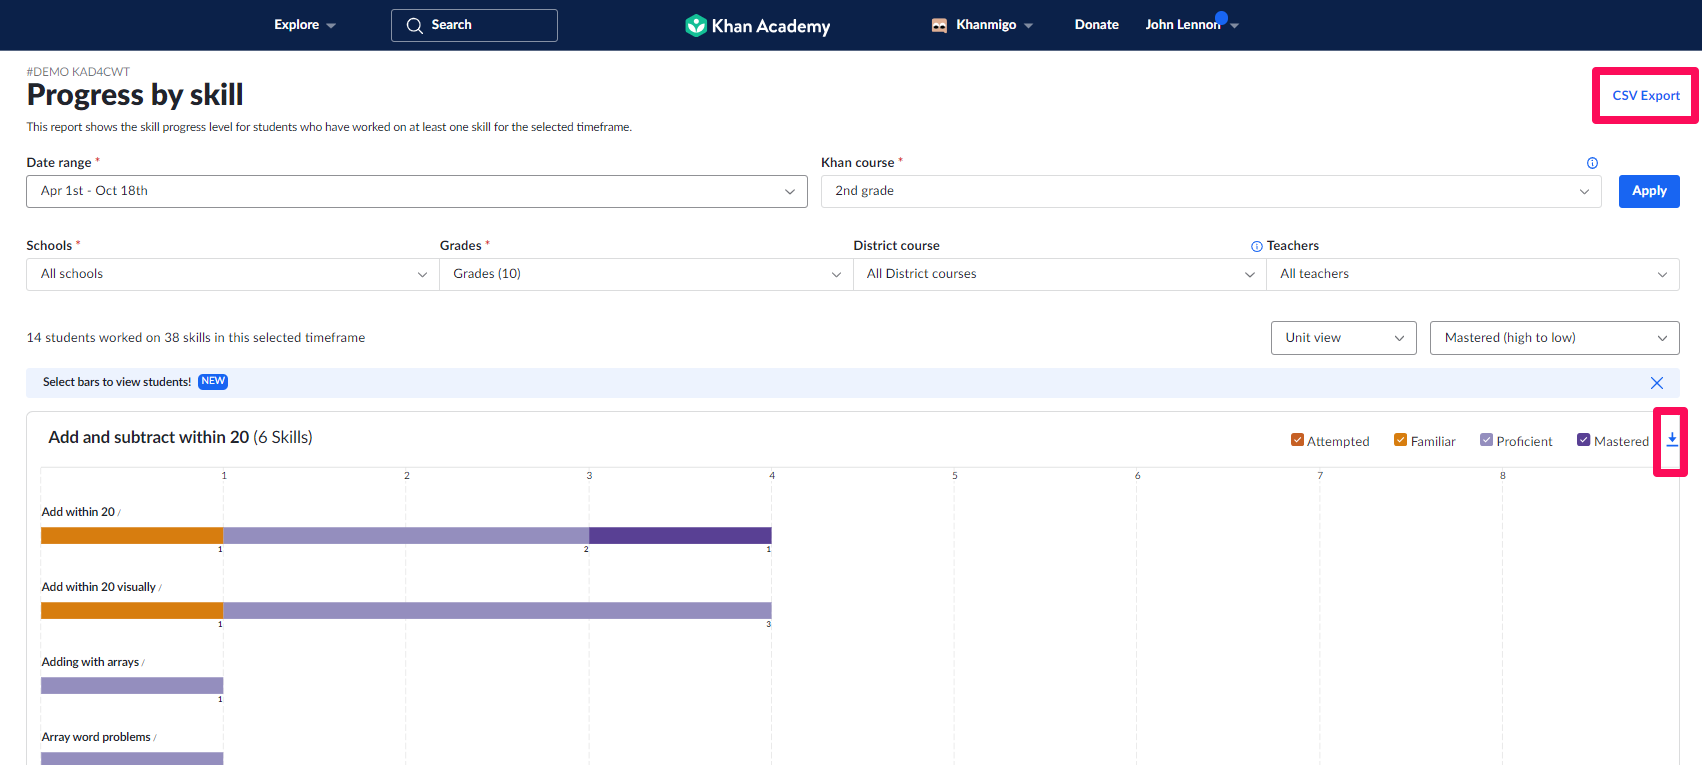Select the orange Attempted bar for Add within 20
The height and width of the screenshot is (765, 1702).
point(132,535)
